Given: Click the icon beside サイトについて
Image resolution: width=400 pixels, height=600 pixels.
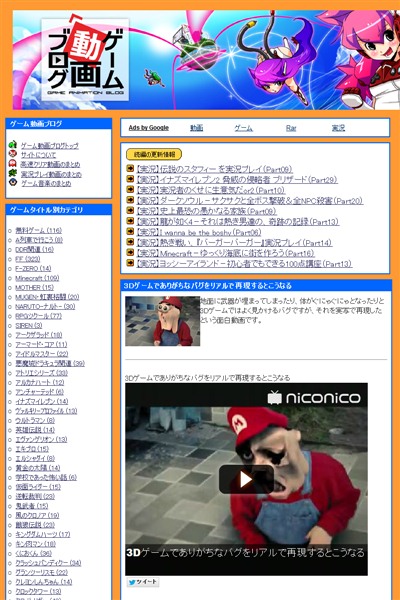Looking at the screenshot, I should pos(13,154).
